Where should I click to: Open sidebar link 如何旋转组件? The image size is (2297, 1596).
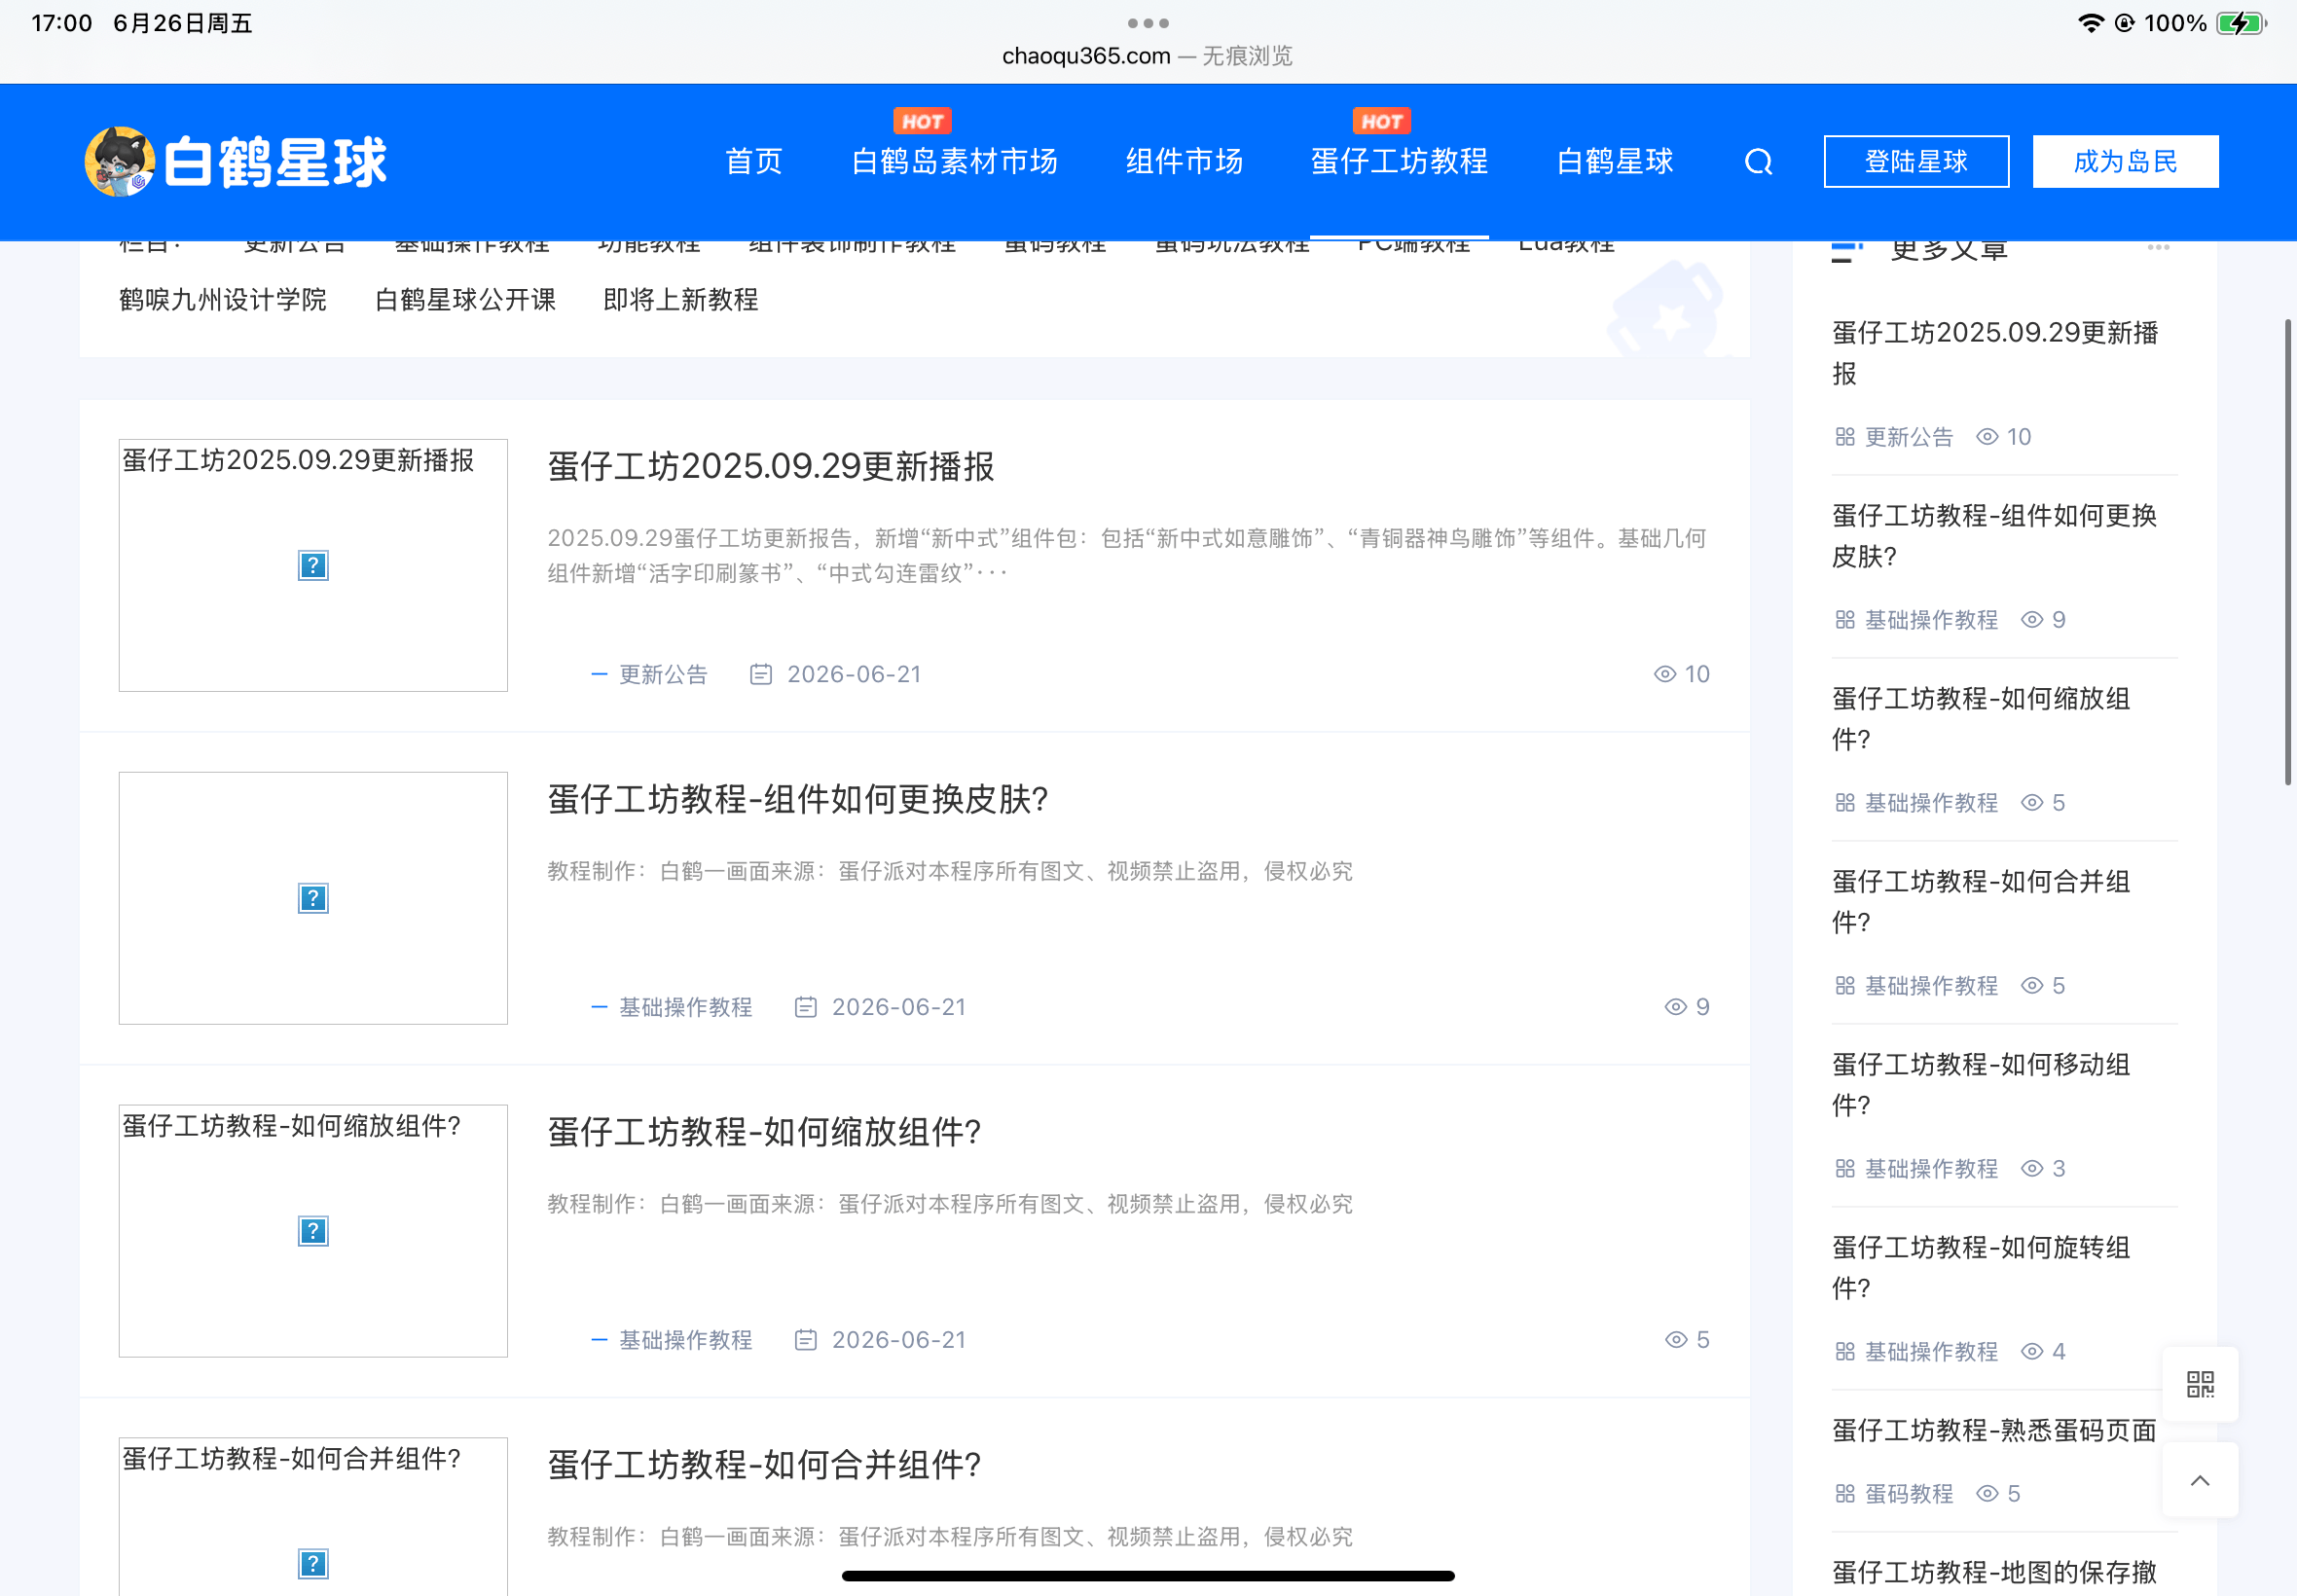tap(1980, 1268)
